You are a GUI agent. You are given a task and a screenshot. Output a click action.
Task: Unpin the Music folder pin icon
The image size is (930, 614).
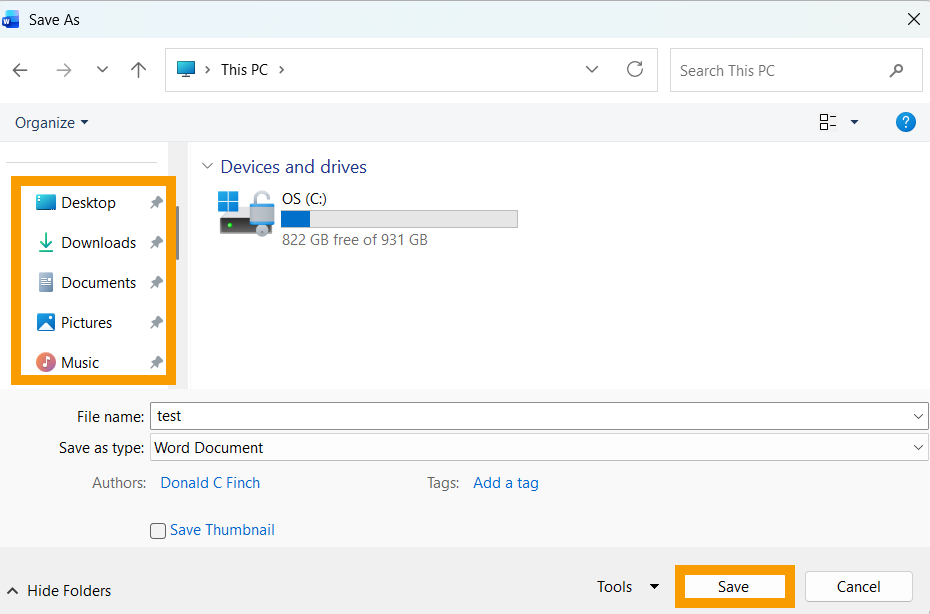pyautogui.click(x=156, y=363)
